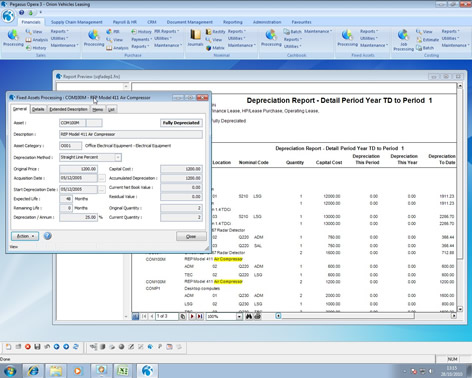Open Internet Explorer from the taskbar

[x=33, y=371]
